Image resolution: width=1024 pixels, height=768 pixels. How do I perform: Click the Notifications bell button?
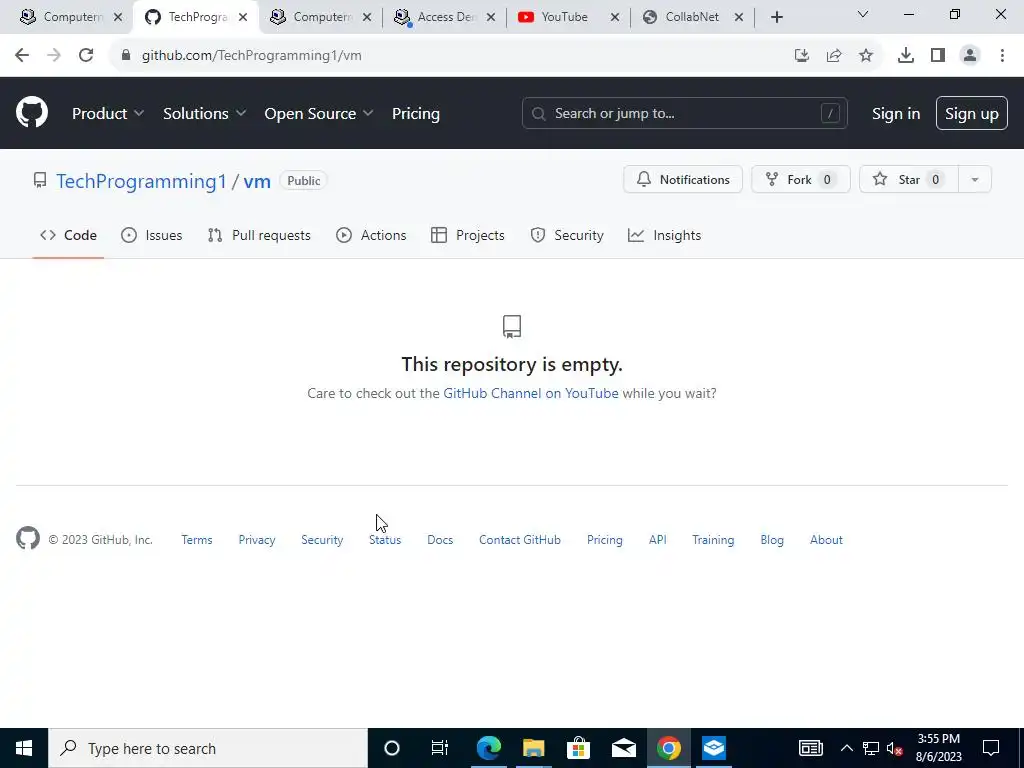(682, 180)
